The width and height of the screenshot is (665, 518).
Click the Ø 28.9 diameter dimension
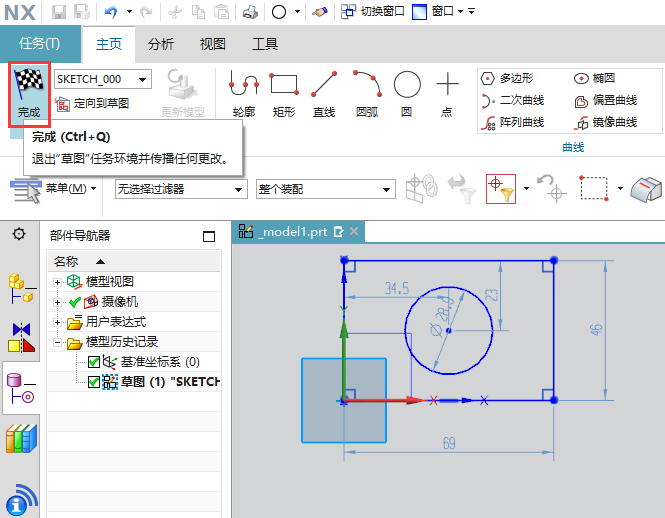442,315
